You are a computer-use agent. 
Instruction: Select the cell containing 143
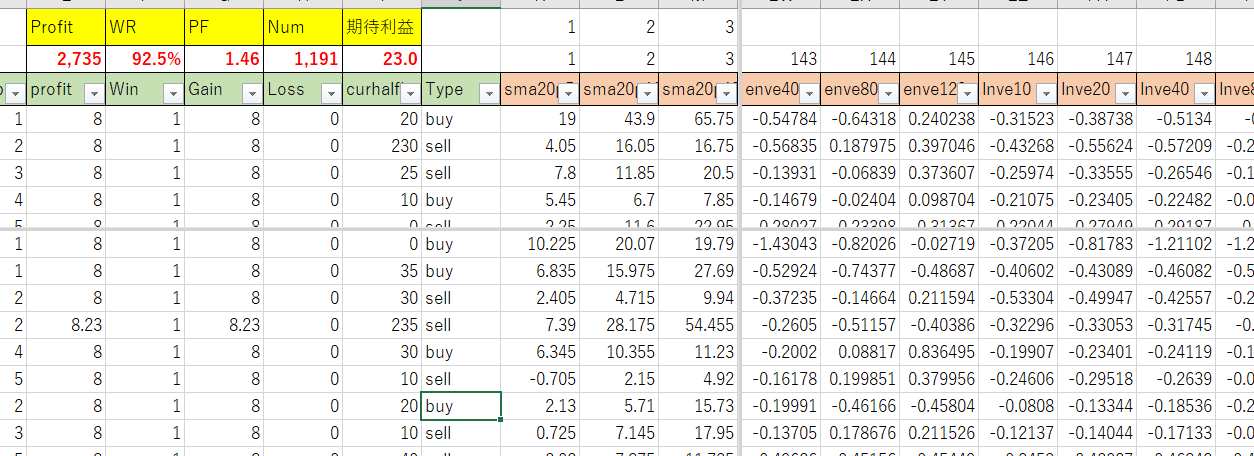click(781, 59)
